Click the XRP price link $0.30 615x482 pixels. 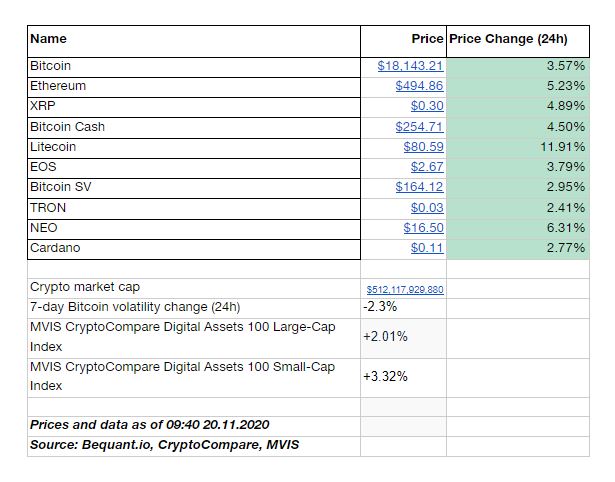(x=427, y=106)
